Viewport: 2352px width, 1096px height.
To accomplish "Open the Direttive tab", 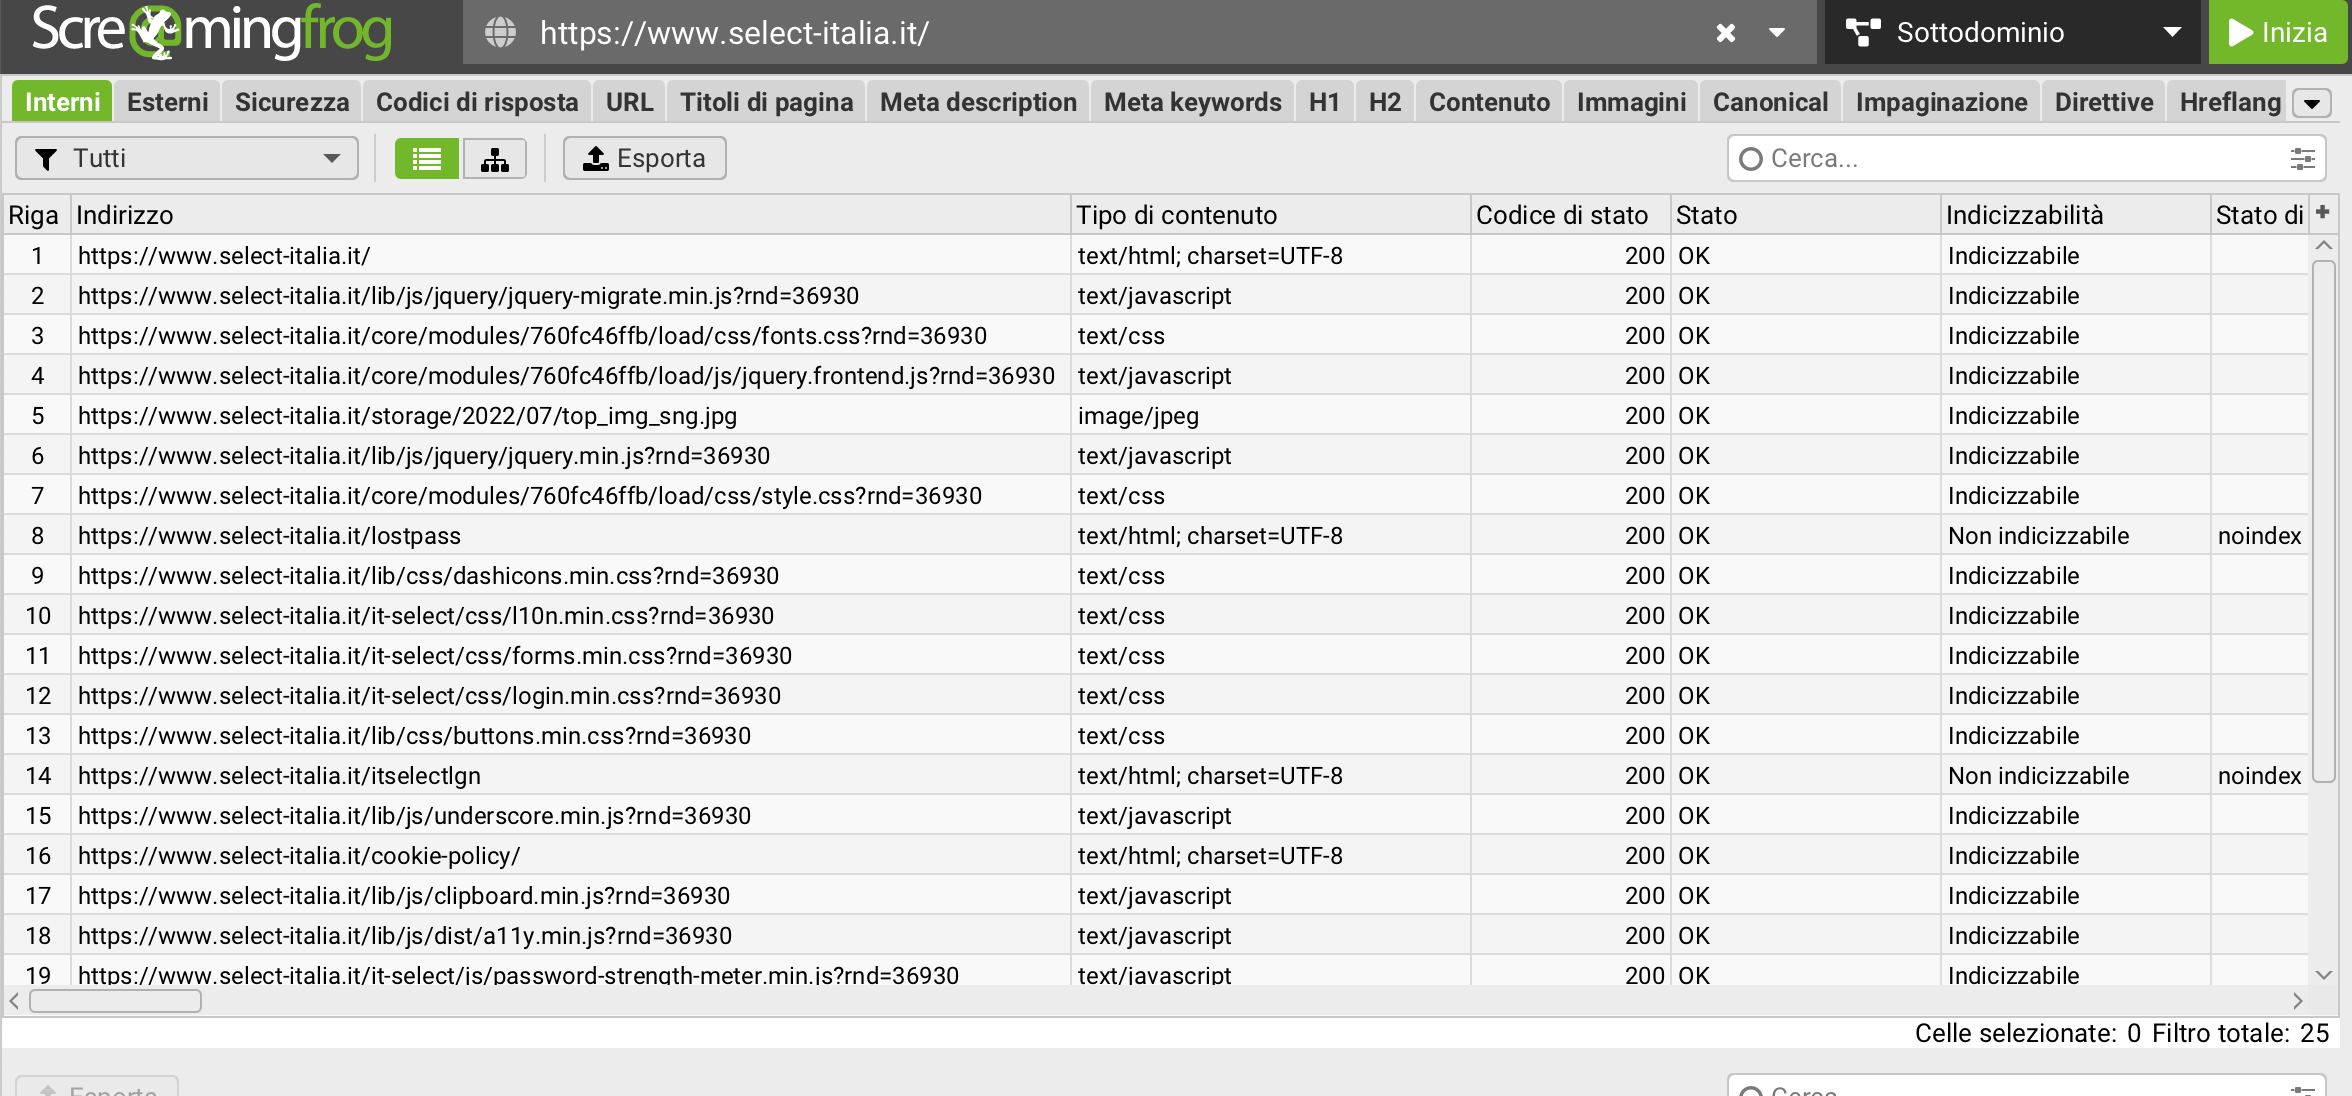I will tap(2104, 102).
